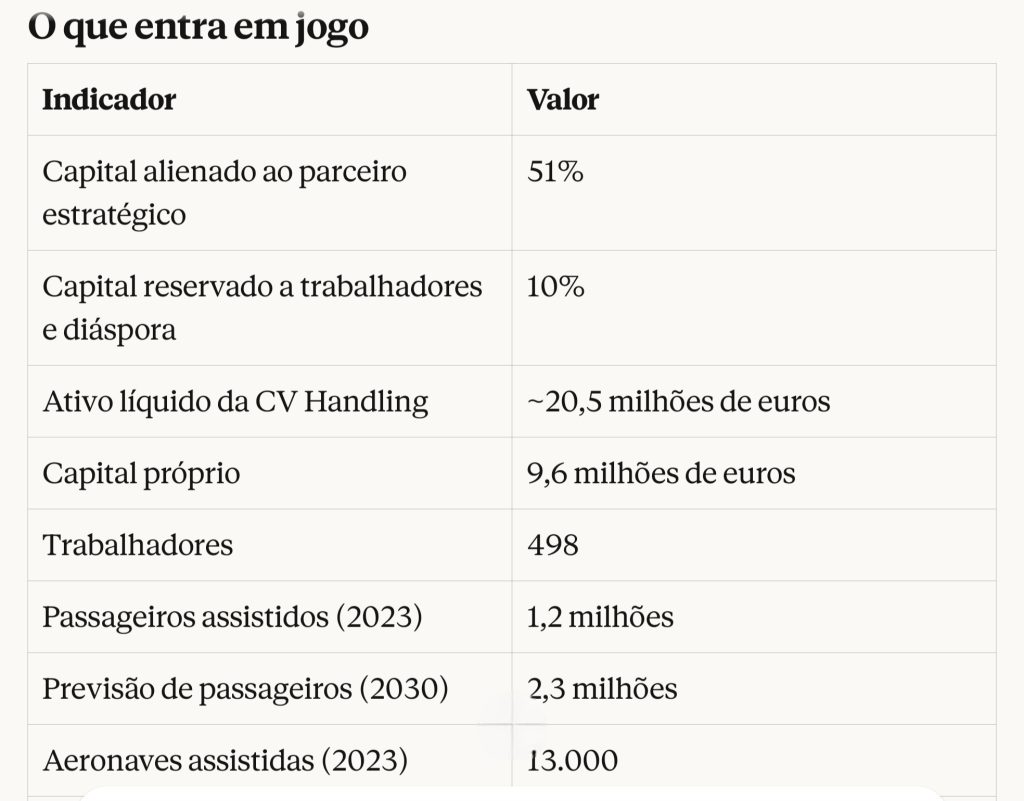The height and width of the screenshot is (801, 1024).
Task: Click the 'O que entra em jogo' heading
Action: (198, 26)
